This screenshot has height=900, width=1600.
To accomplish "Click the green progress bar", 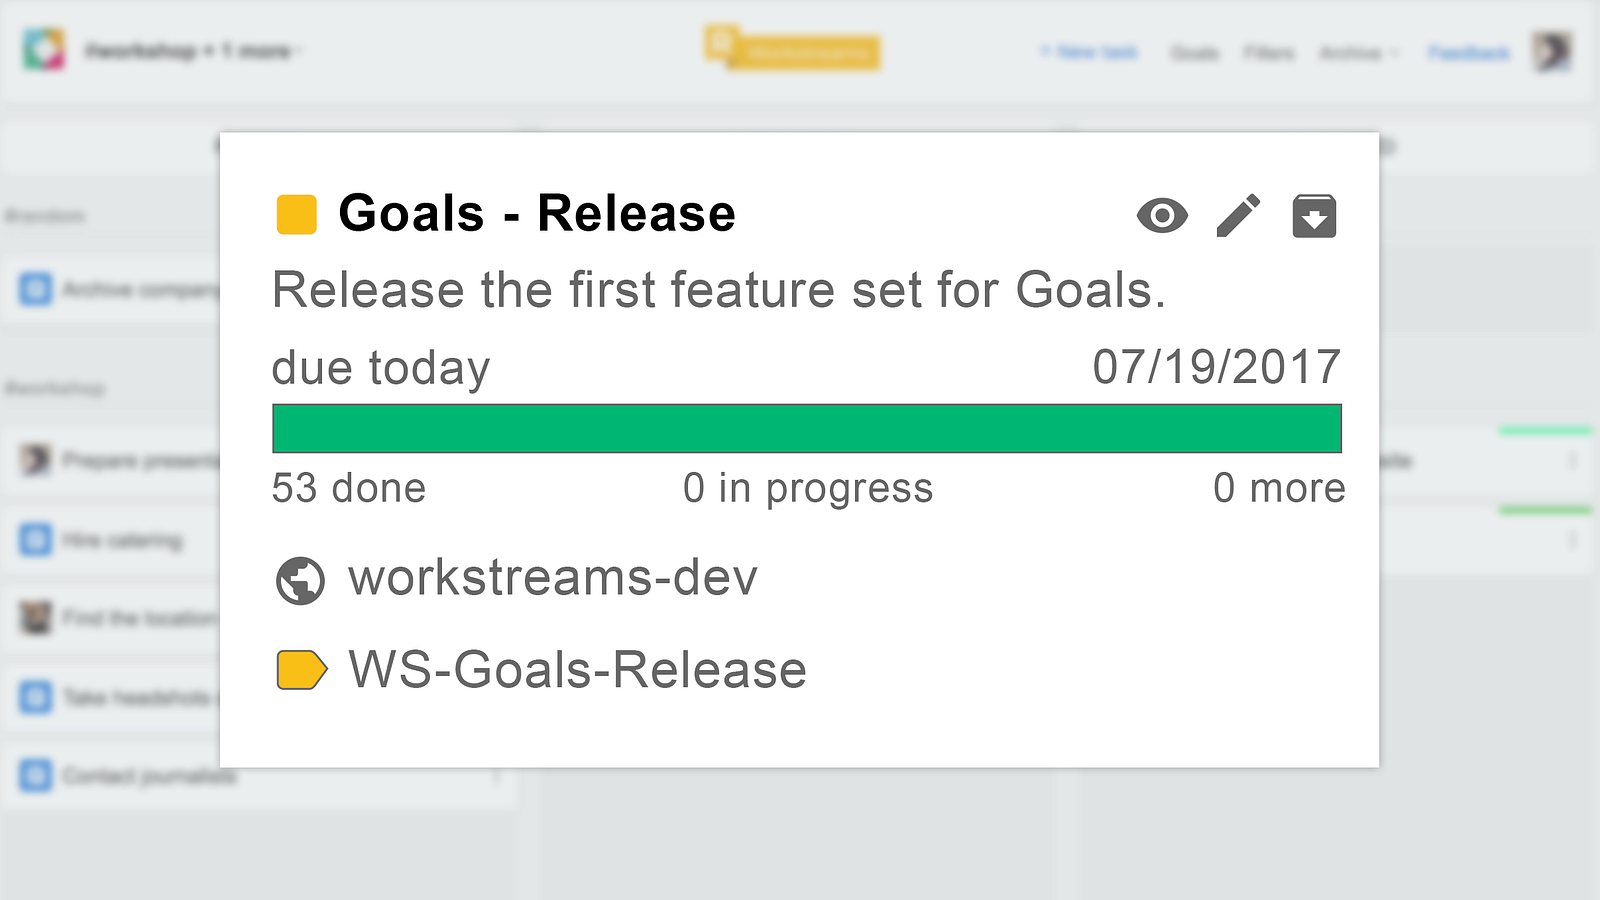I will [x=806, y=428].
